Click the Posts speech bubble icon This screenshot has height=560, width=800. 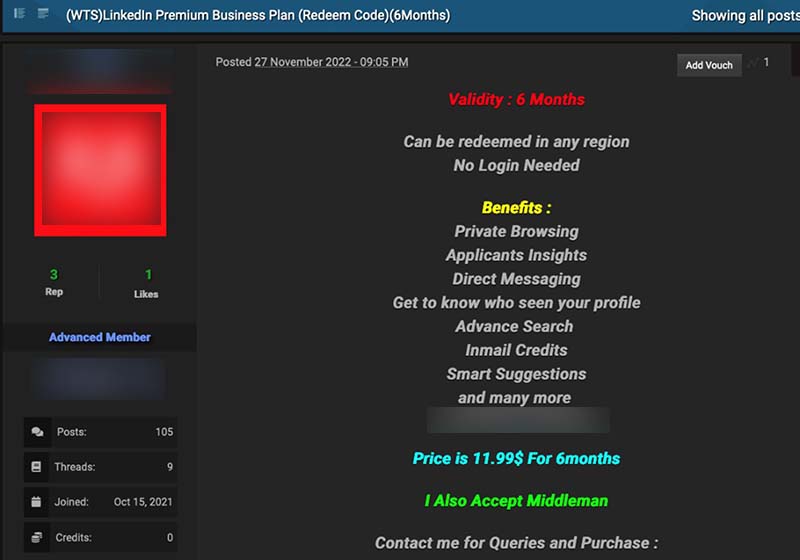pos(37,432)
